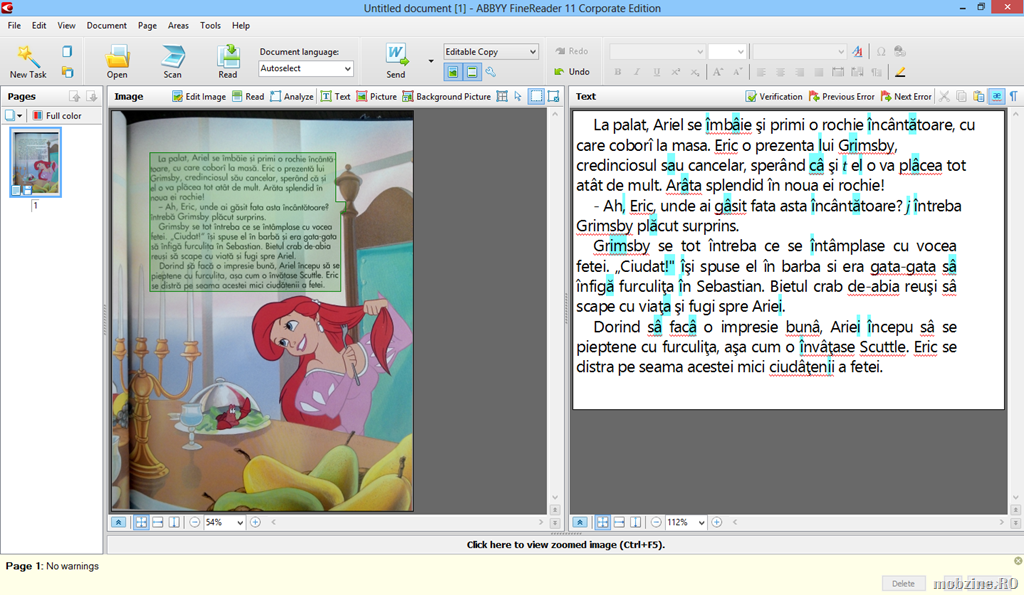This screenshot has width=1024, height=595.
Task: Open the Document menu
Action: coord(106,25)
